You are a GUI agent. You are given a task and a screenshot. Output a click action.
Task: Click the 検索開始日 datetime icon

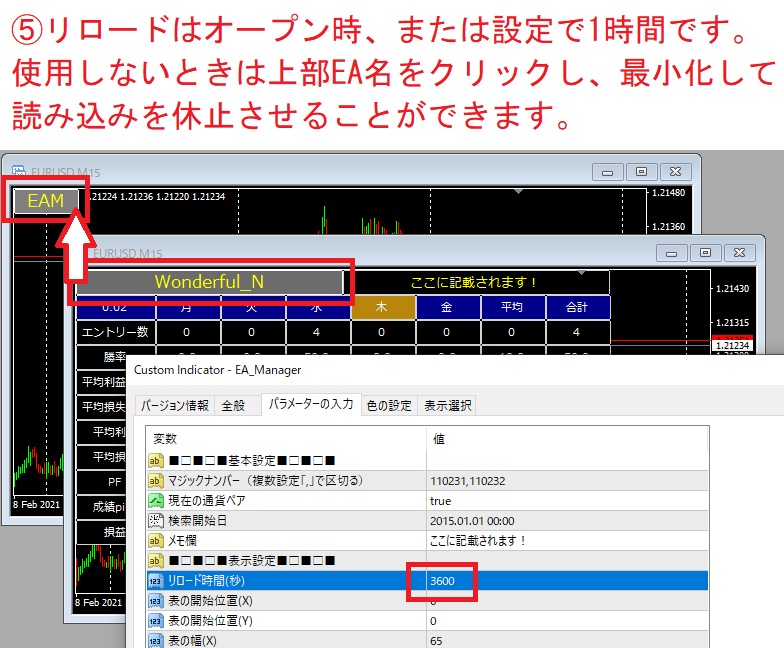(156, 520)
